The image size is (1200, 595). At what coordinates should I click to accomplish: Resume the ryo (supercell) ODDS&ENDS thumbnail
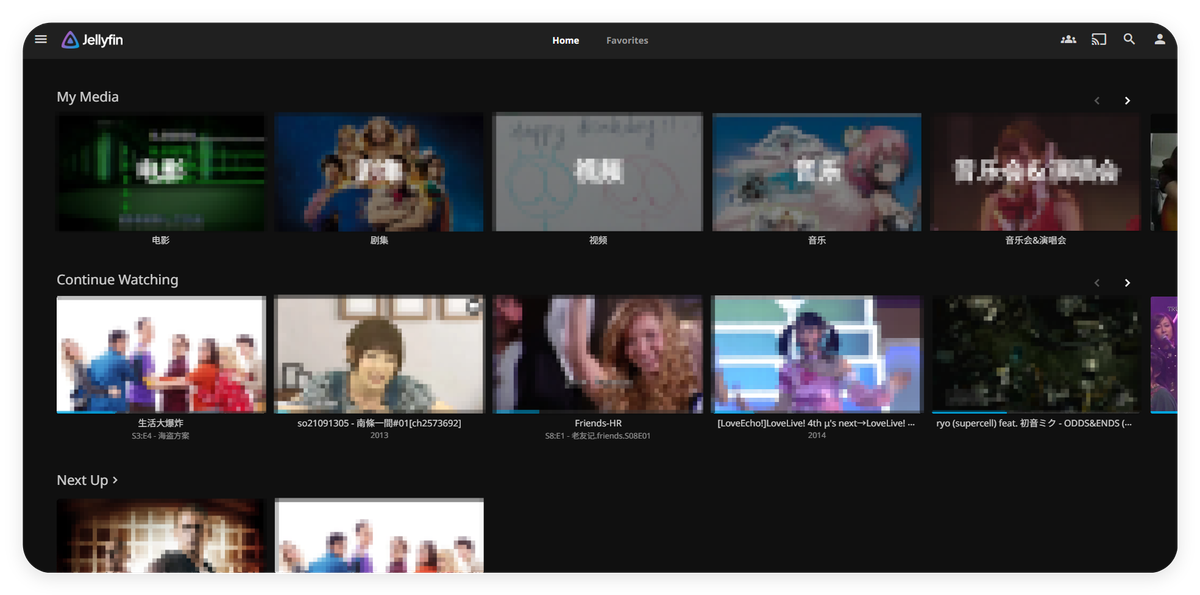click(x=1036, y=354)
